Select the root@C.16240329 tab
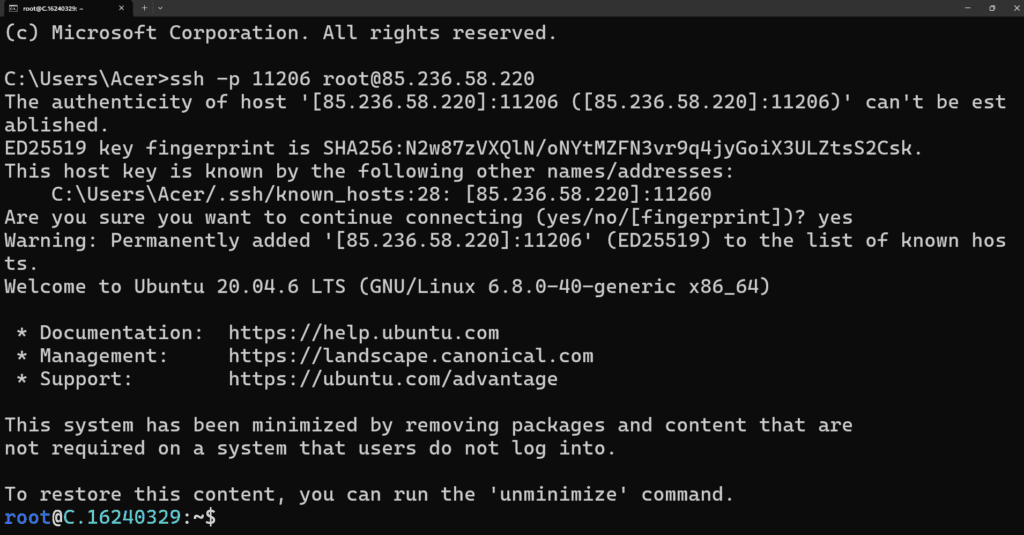The height and width of the screenshot is (535, 1024). pyautogui.click(x=67, y=8)
